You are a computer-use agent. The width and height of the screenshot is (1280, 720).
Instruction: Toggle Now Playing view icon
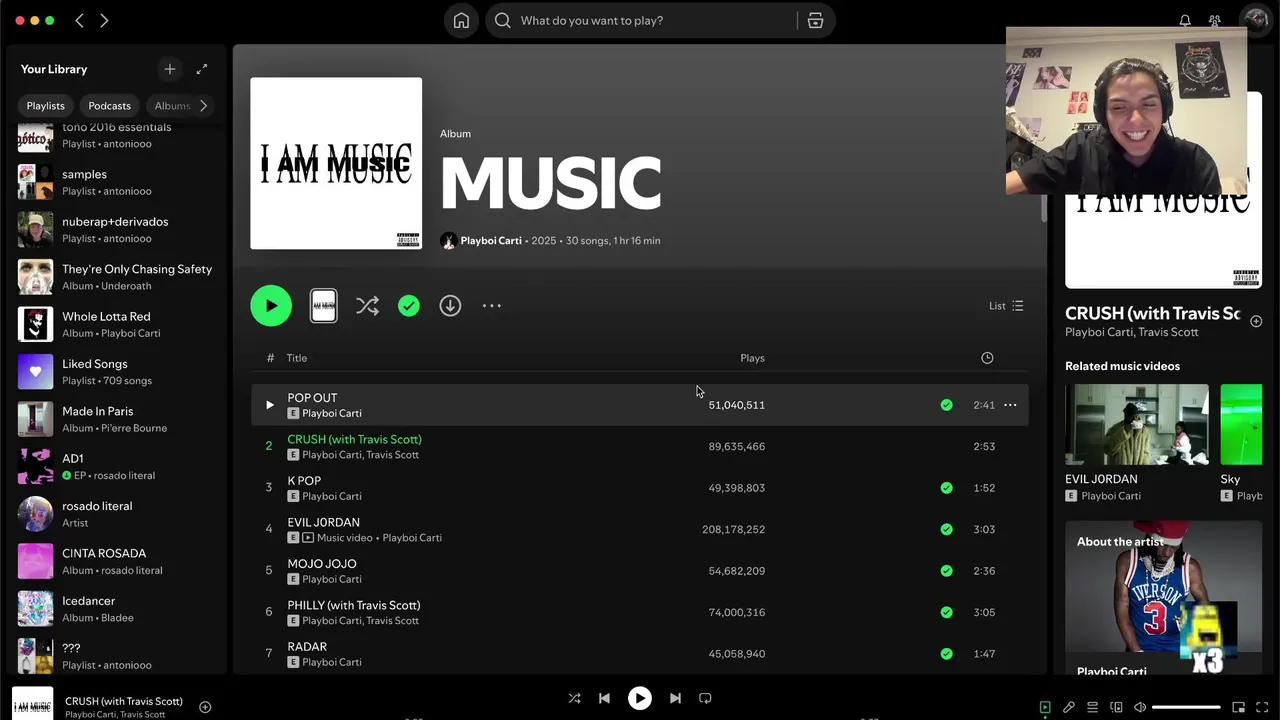coord(1045,707)
